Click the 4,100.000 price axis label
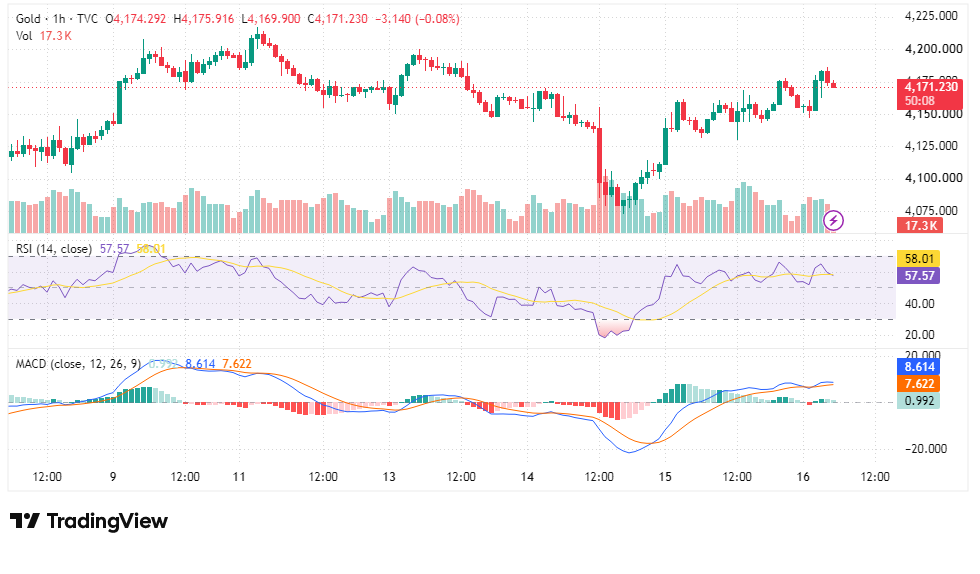Screen dimensions: 980x574 click(x=933, y=178)
